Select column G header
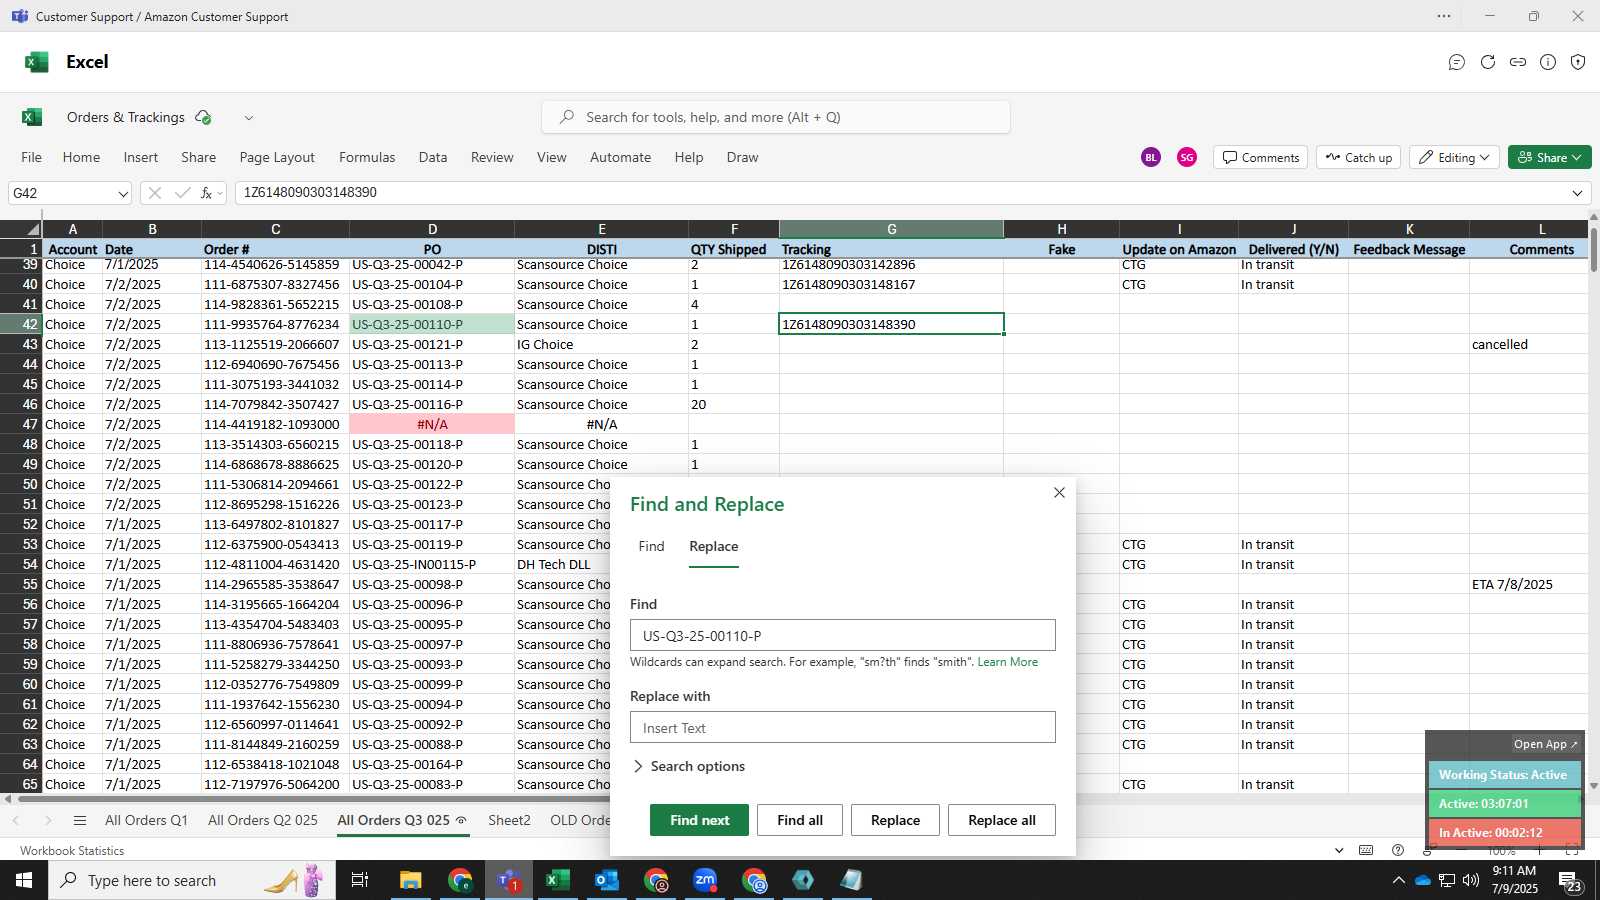Screen dimensions: 1600x900 click(x=891, y=230)
